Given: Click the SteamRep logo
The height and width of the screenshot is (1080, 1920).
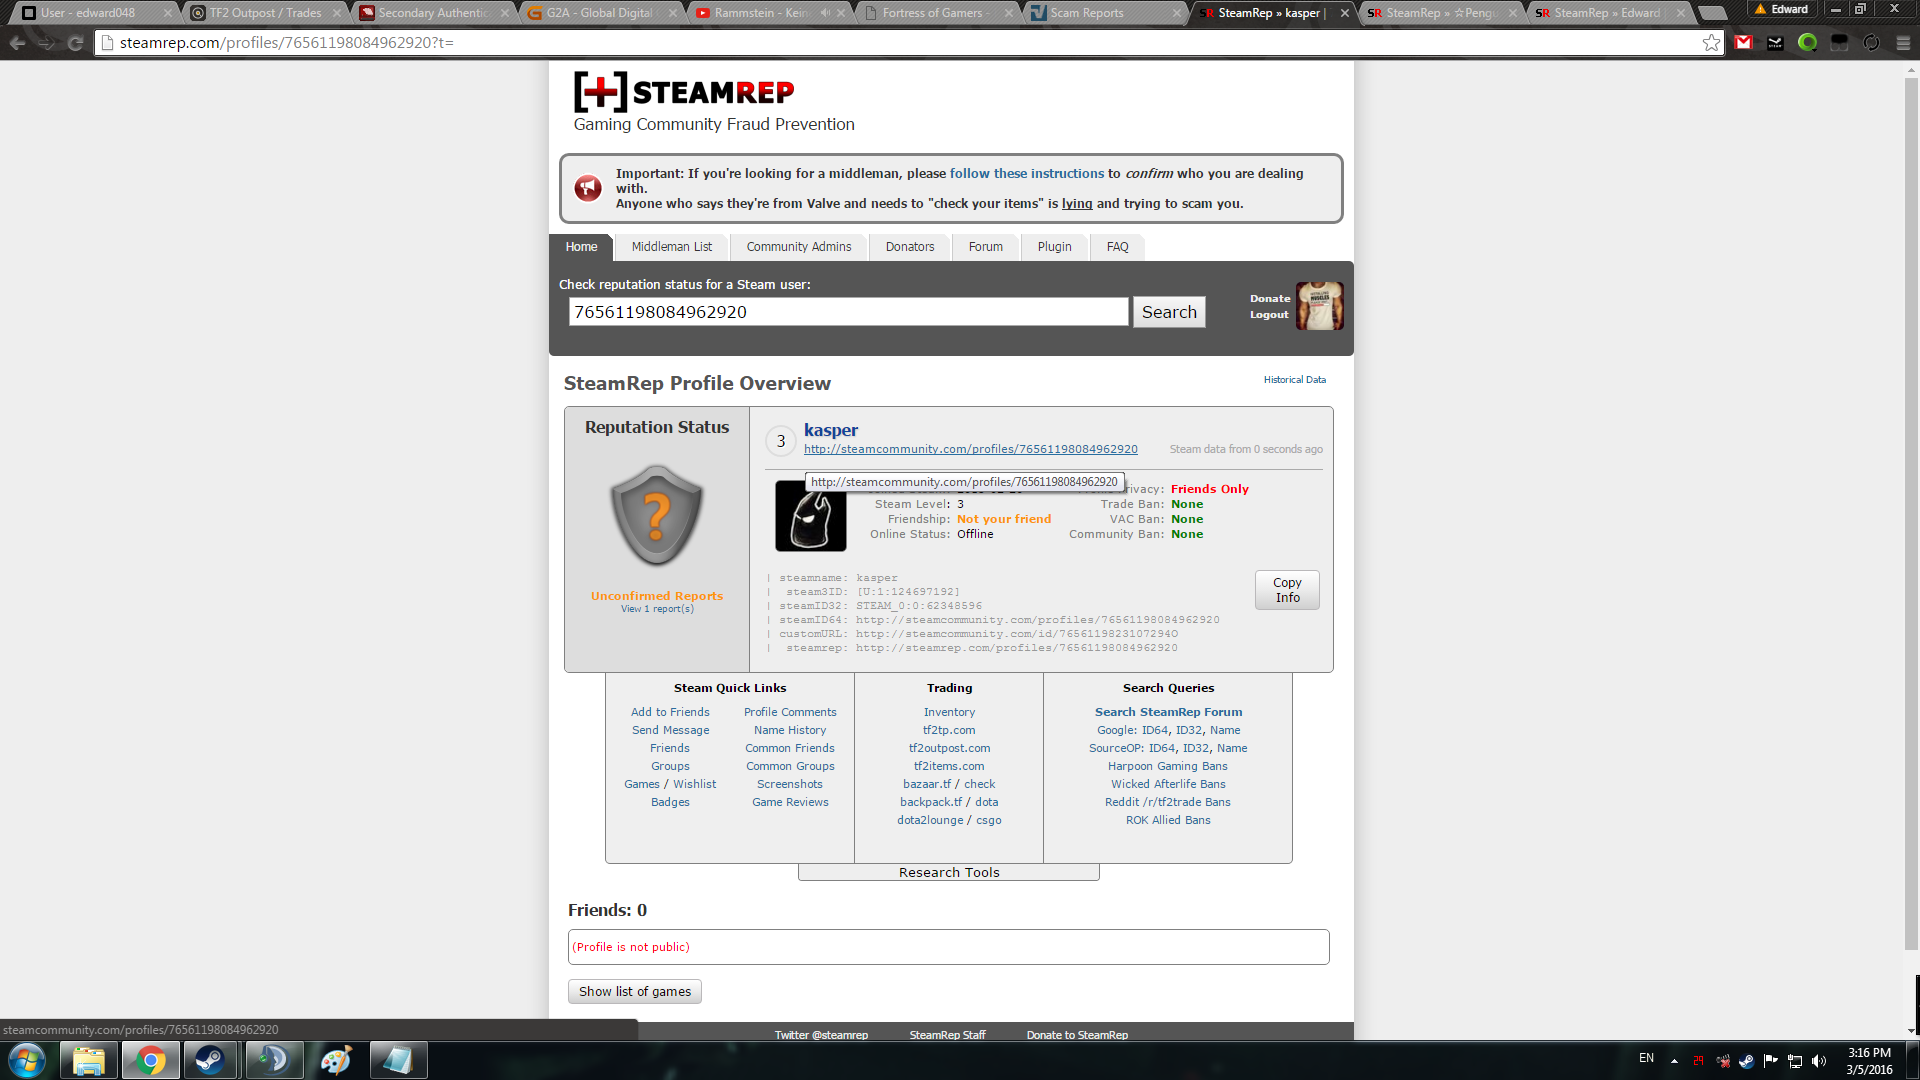Looking at the screenshot, I should pyautogui.click(x=684, y=92).
